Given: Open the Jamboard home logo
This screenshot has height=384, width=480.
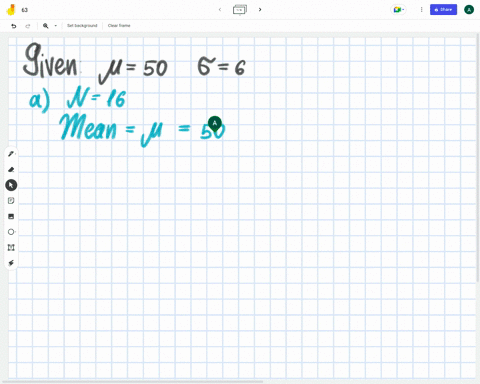Looking at the screenshot, I should click(11, 10).
